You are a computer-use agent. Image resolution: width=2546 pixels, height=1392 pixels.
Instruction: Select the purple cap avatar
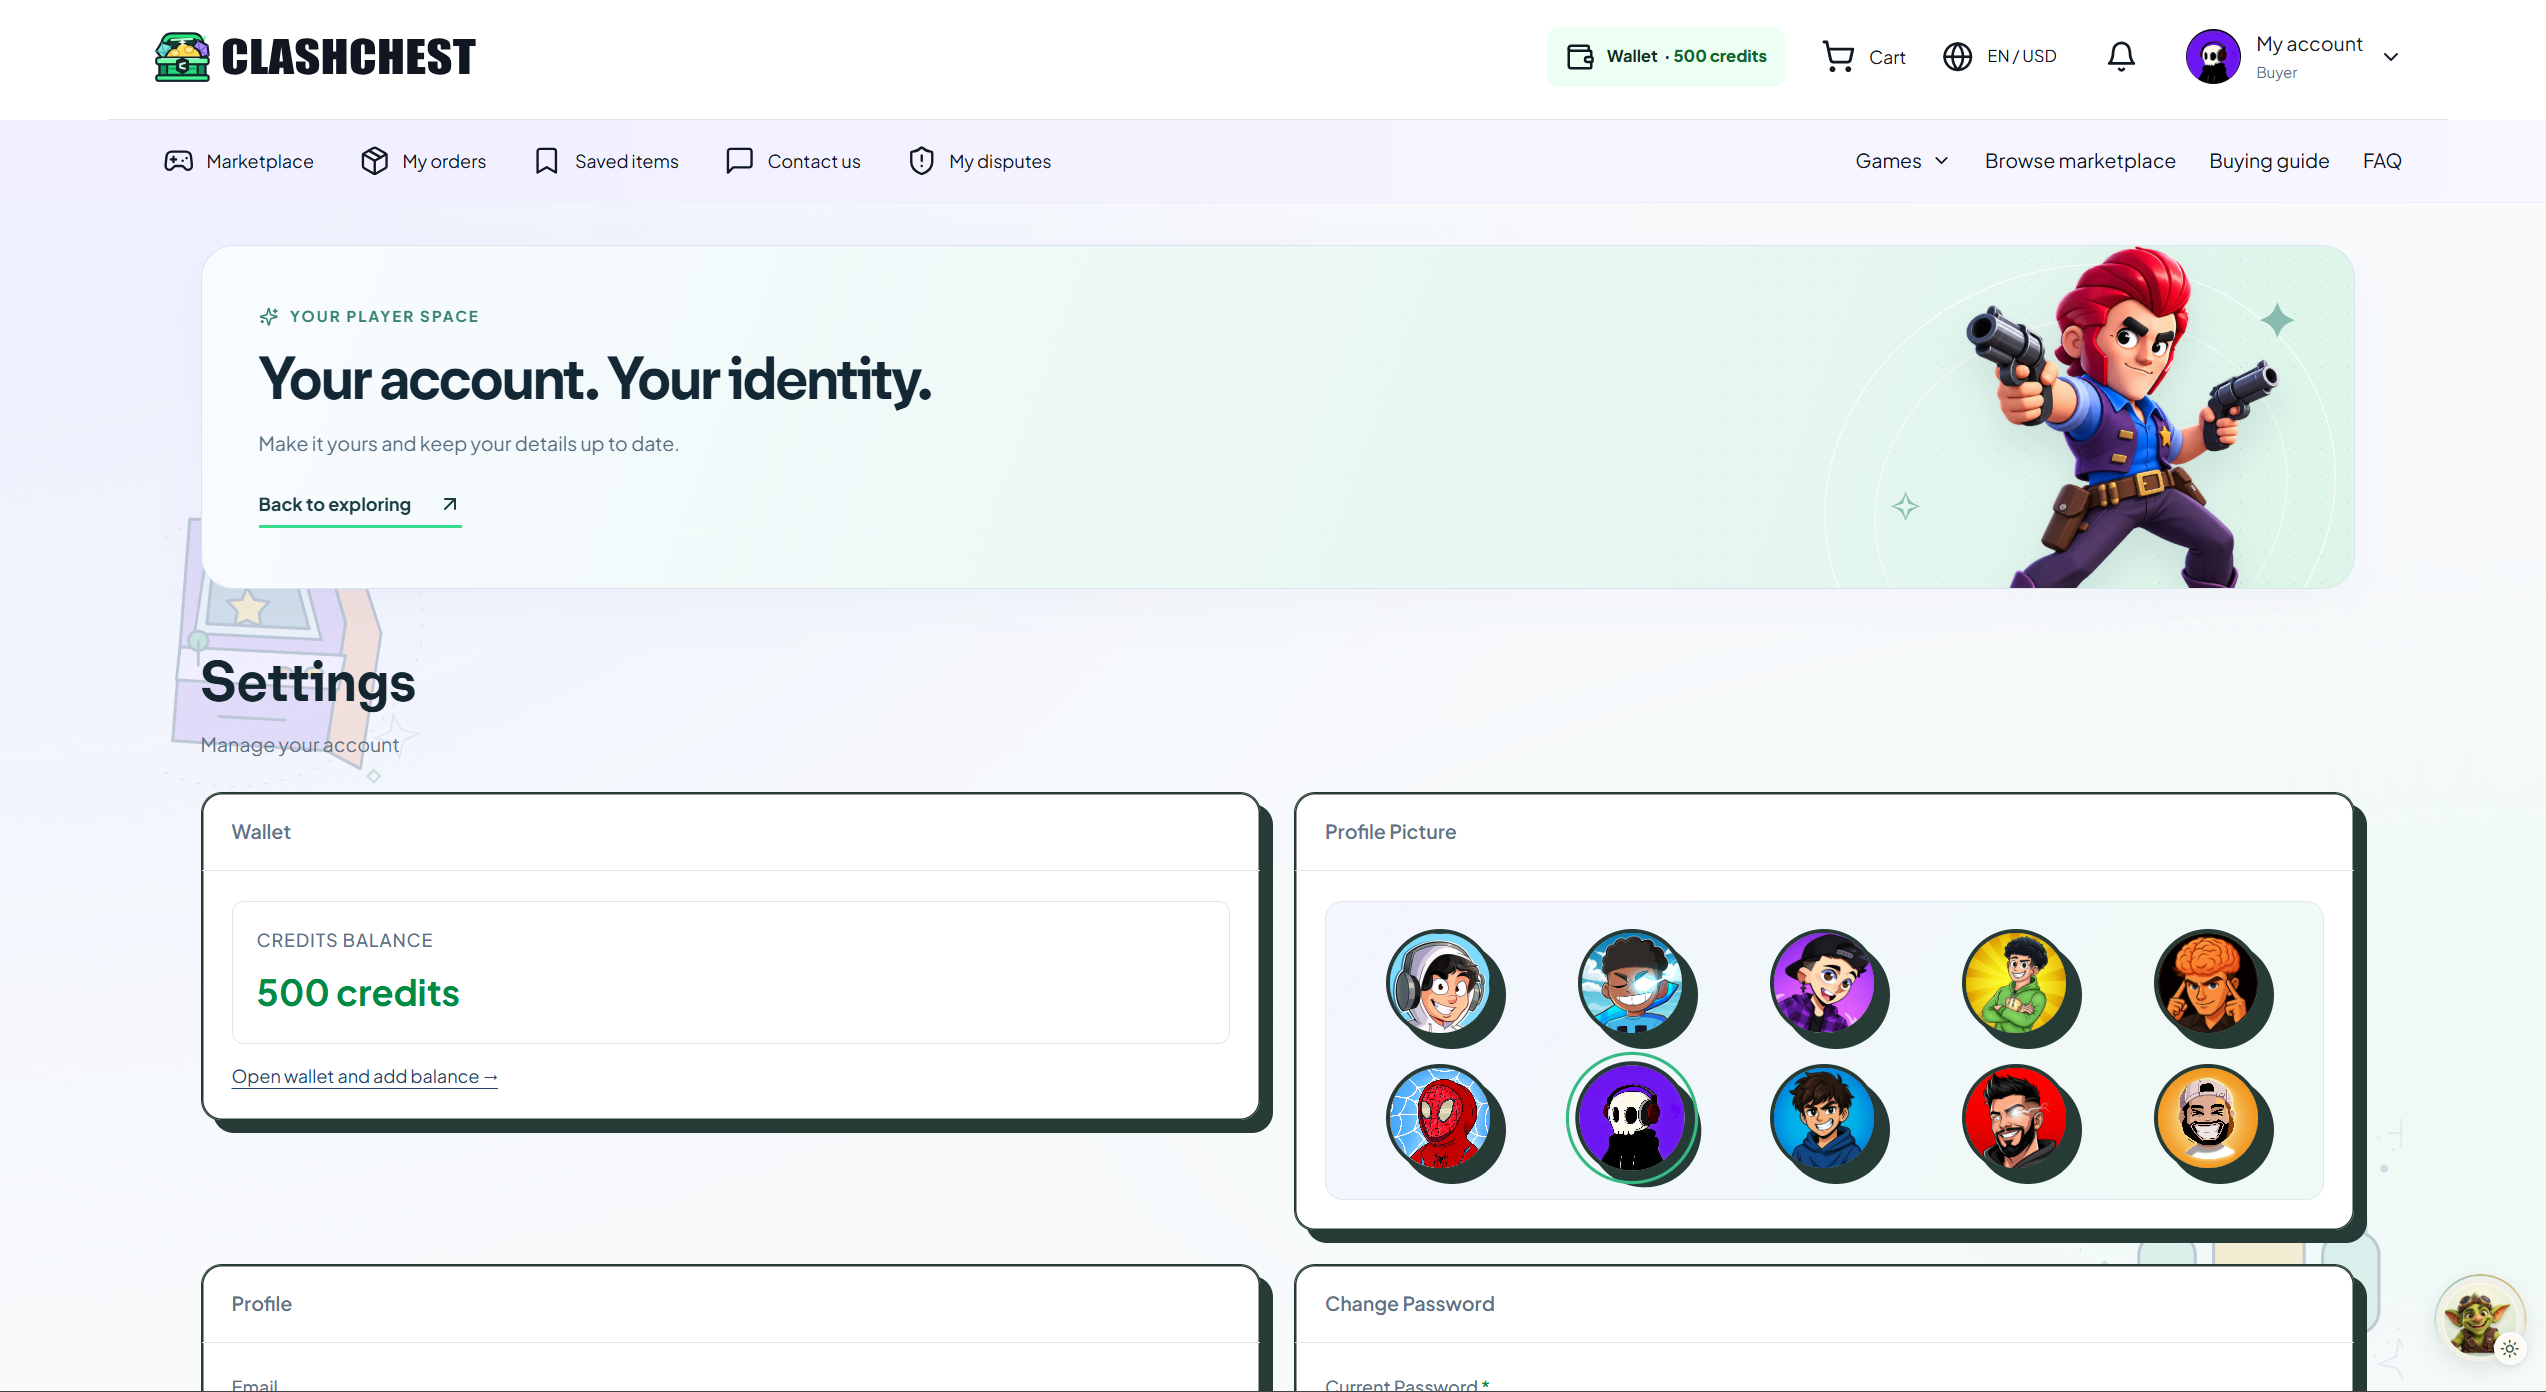tap(1824, 984)
